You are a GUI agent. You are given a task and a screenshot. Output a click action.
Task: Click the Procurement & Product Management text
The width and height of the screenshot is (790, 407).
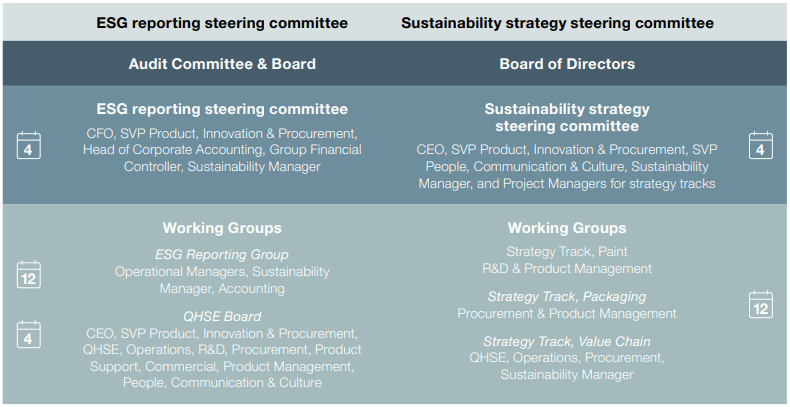tap(567, 313)
